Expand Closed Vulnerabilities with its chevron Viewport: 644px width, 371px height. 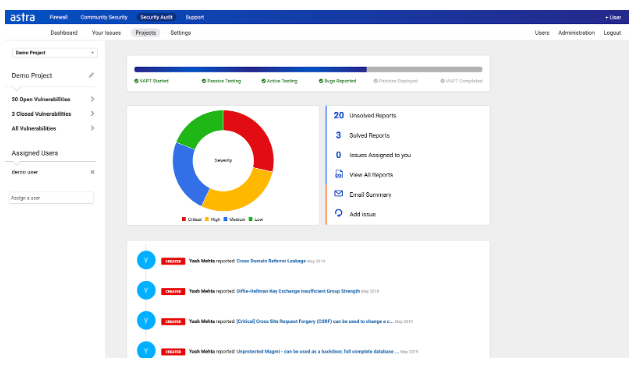coord(92,113)
